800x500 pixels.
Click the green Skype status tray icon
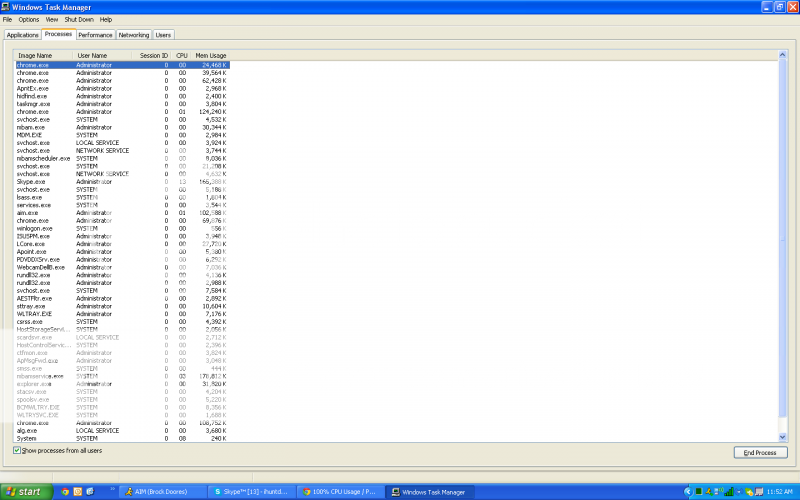point(748,492)
